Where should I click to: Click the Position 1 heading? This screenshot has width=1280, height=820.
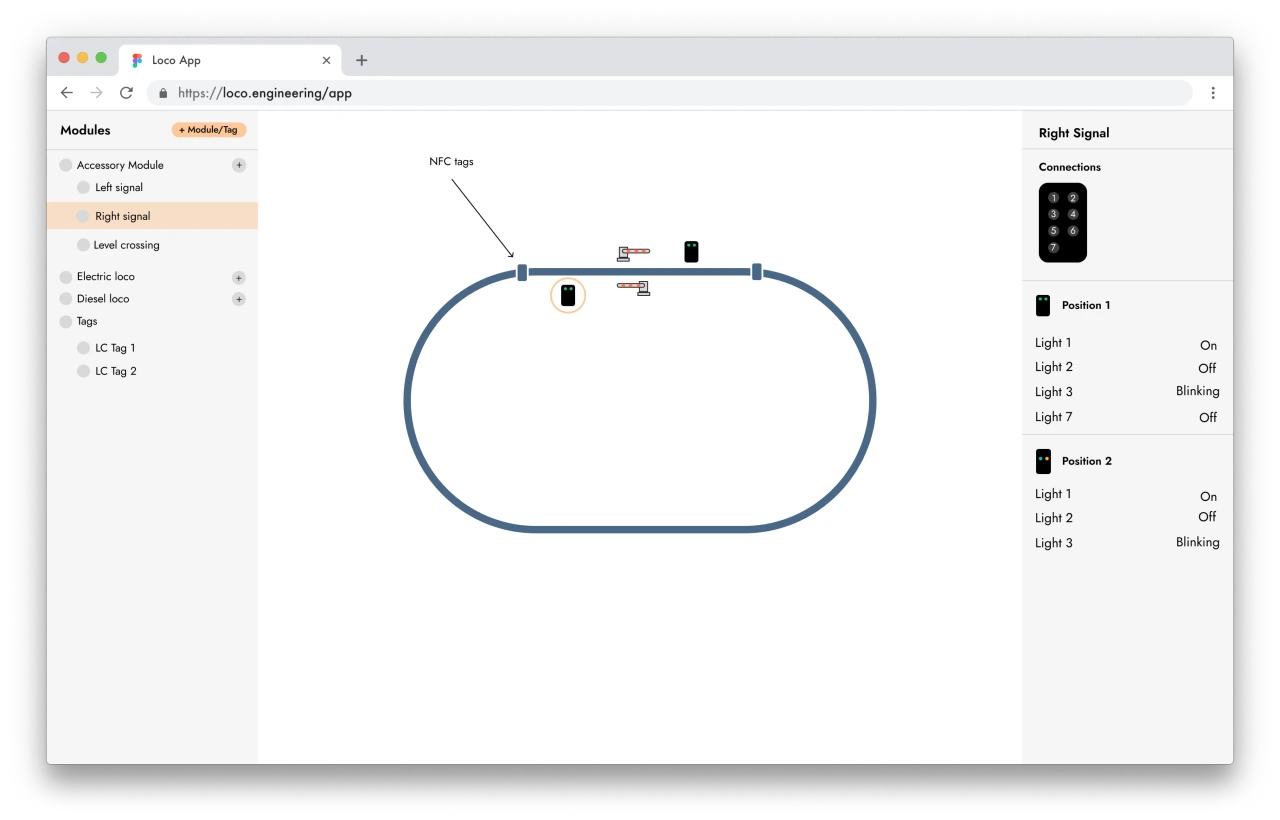tap(1086, 305)
